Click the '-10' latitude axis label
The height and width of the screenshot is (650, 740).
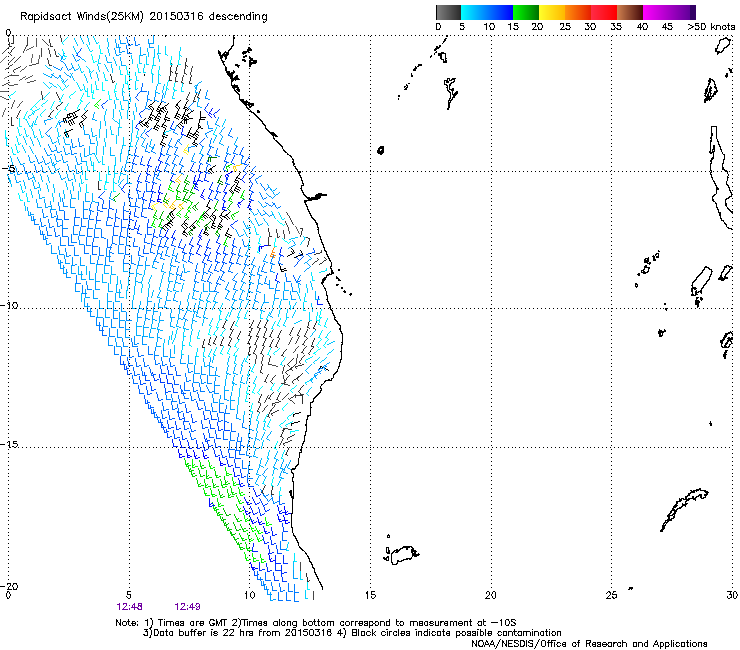pyautogui.click(x=9, y=305)
